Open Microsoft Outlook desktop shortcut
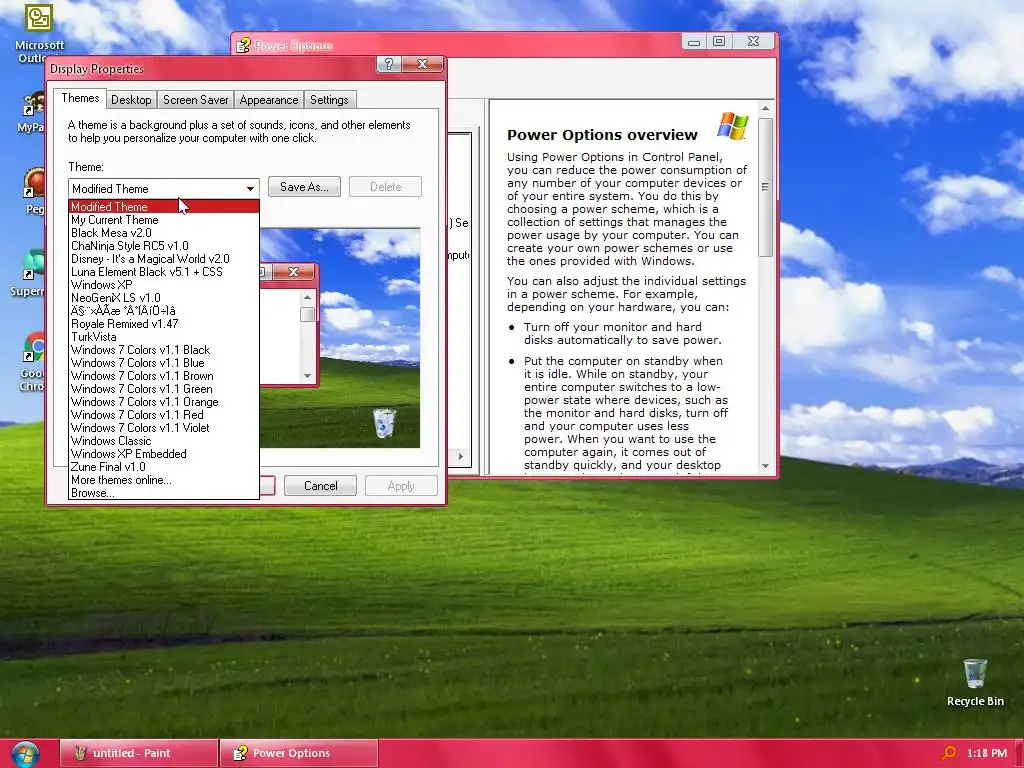Image resolution: width=1024 pixels, height=768 pixels. [39, 33]
